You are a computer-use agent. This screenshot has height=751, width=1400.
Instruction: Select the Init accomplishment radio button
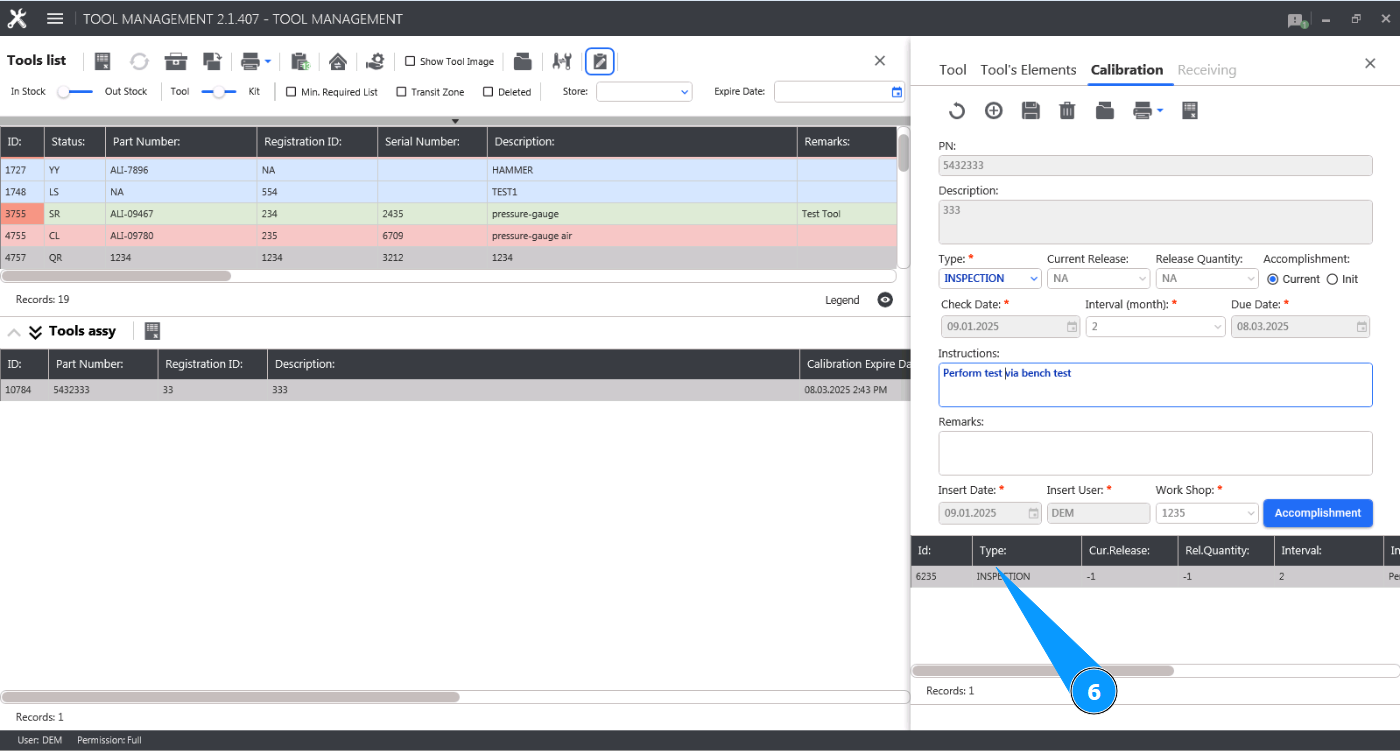pyautogui.click(x=1332, y=279)
